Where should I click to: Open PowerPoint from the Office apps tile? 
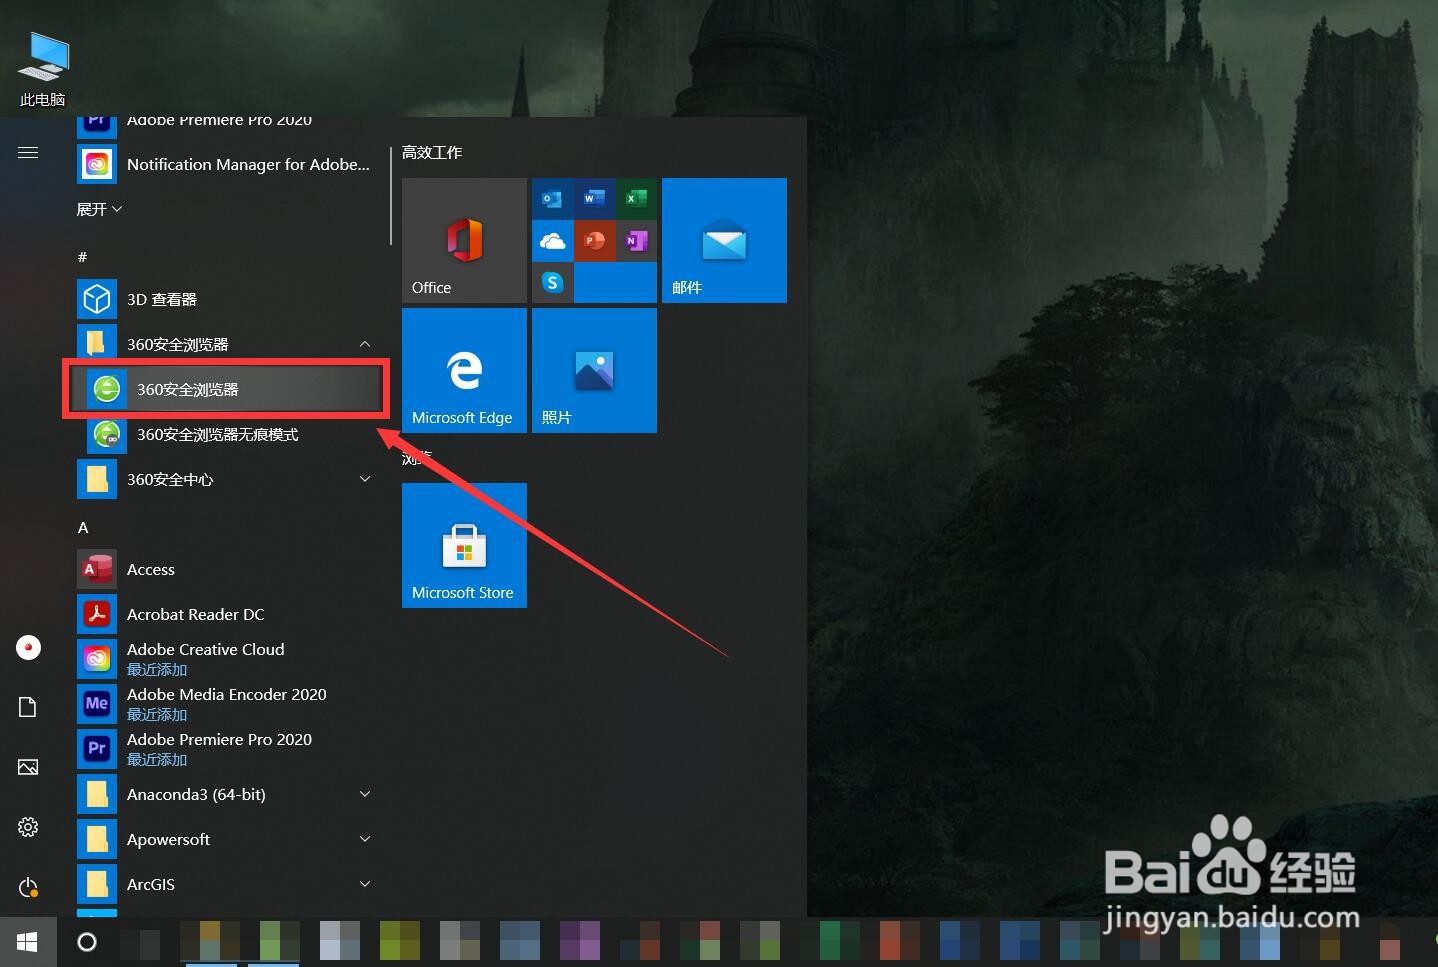(594, 241)
